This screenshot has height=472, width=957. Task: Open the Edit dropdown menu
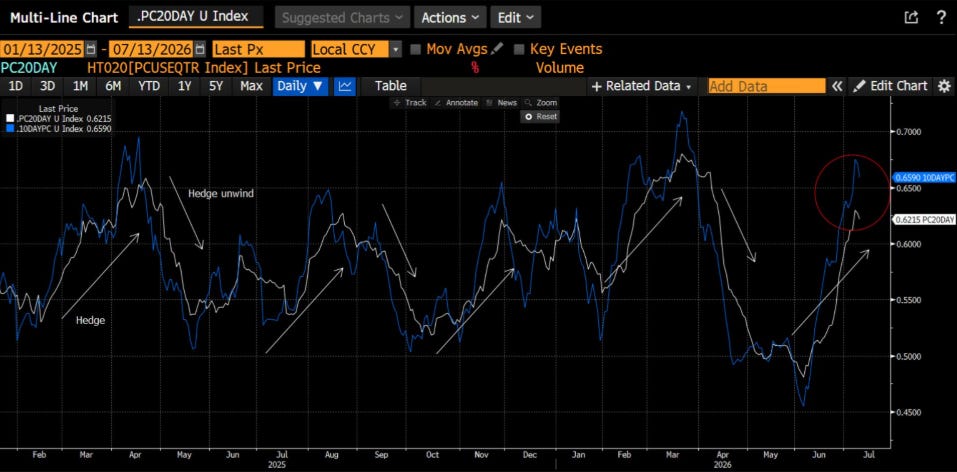pyautogui.click(x=515, y=18)
